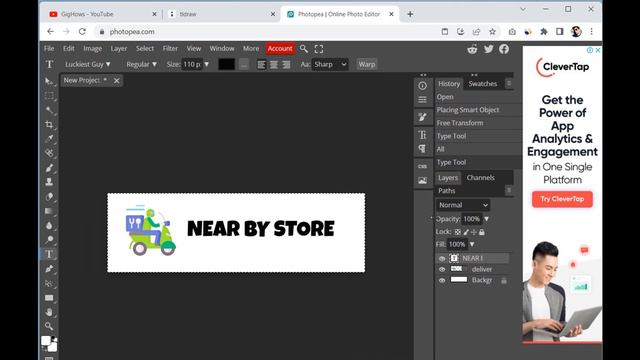This screenshot has height=360, width=640.
Task: Open the Properties panel icon
Action: 422,100
